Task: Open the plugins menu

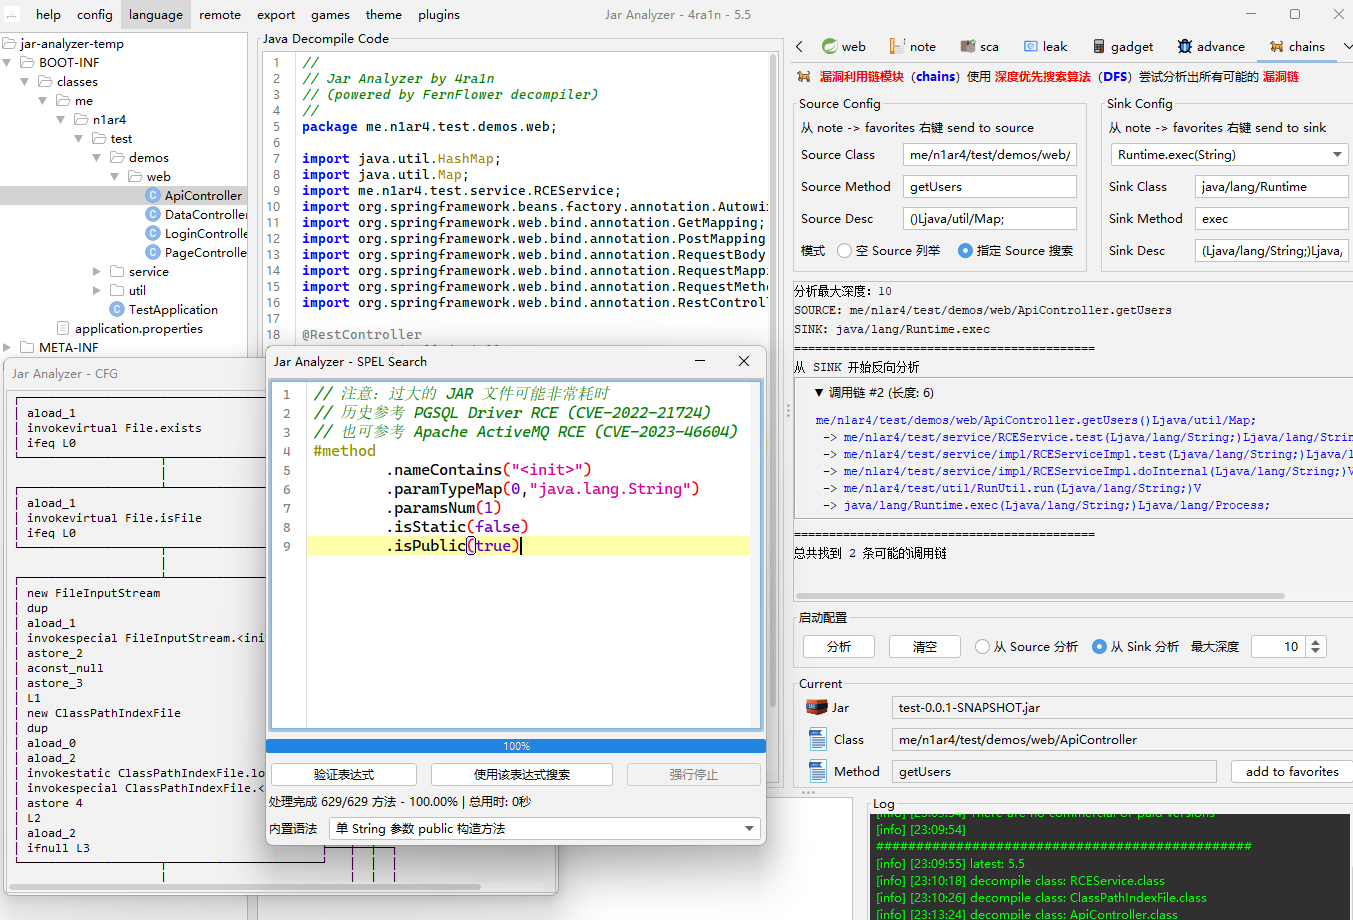Action: click(439, 15)
